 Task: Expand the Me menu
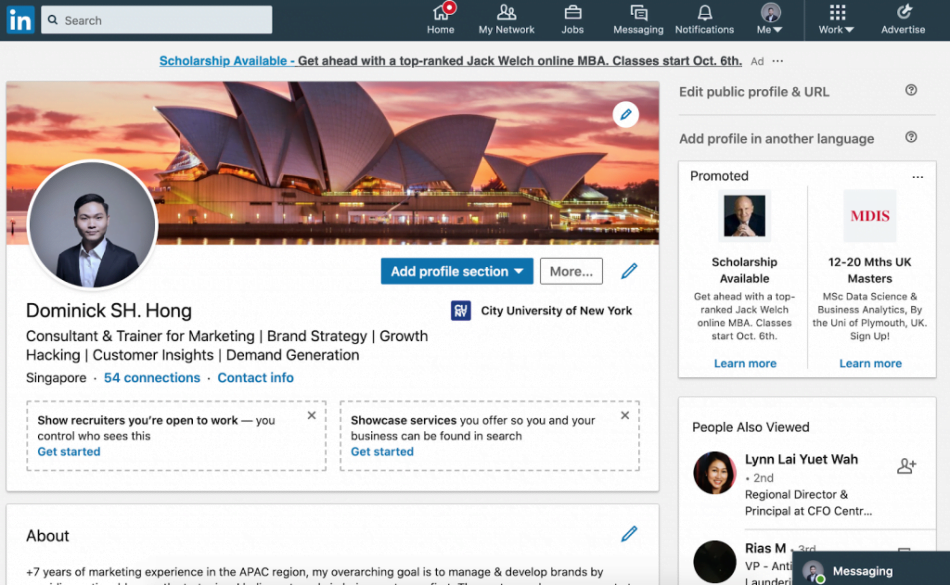pyautogui.click(x=770, y=18)
